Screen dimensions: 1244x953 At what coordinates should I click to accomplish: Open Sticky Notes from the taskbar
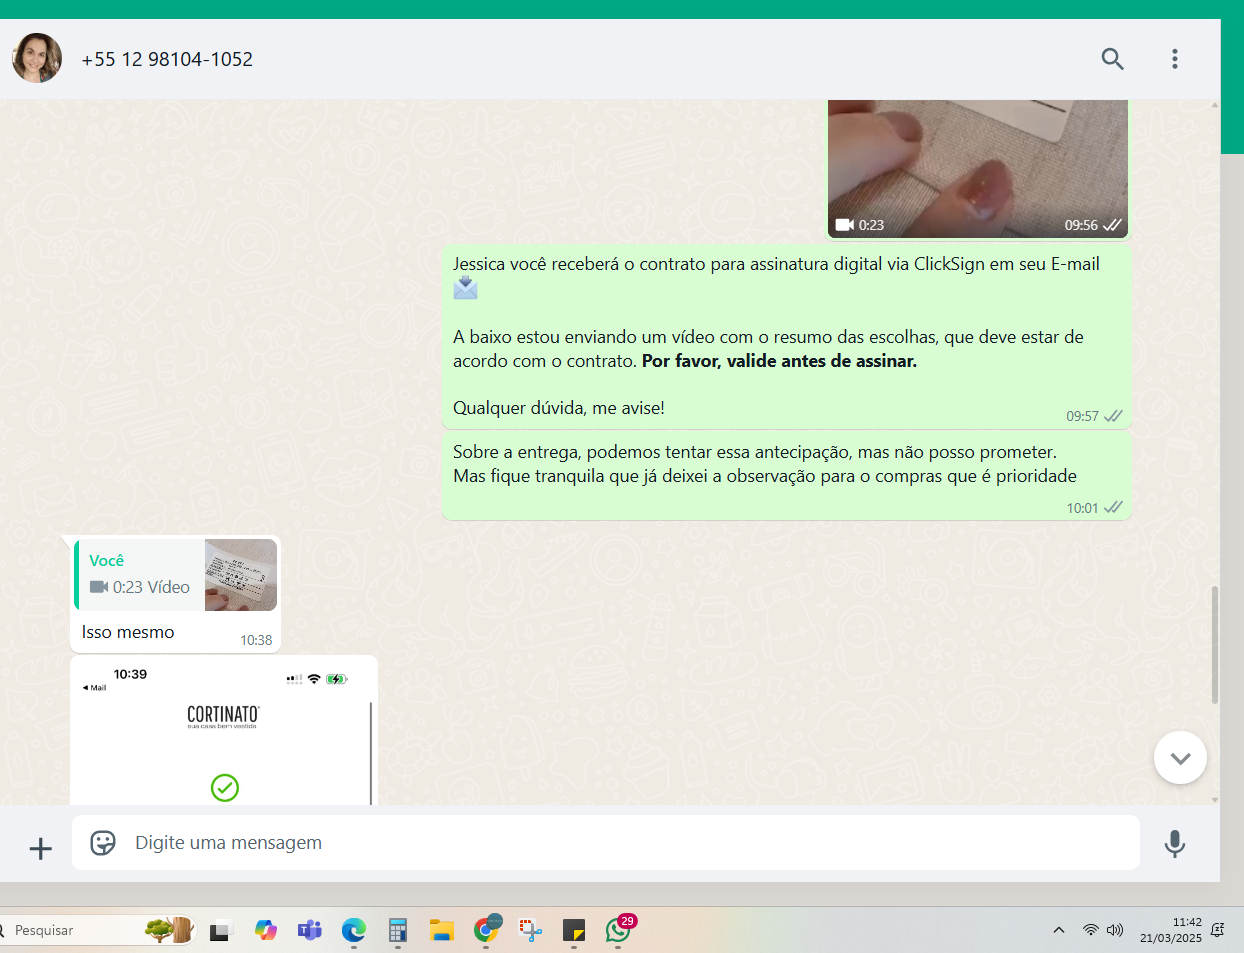coord(574,931)
